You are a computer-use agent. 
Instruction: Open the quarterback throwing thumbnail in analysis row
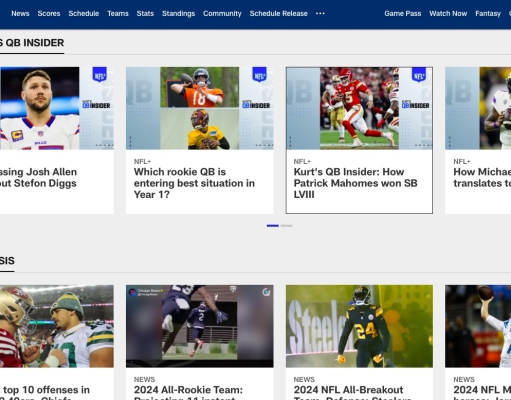tap(478, 326)
